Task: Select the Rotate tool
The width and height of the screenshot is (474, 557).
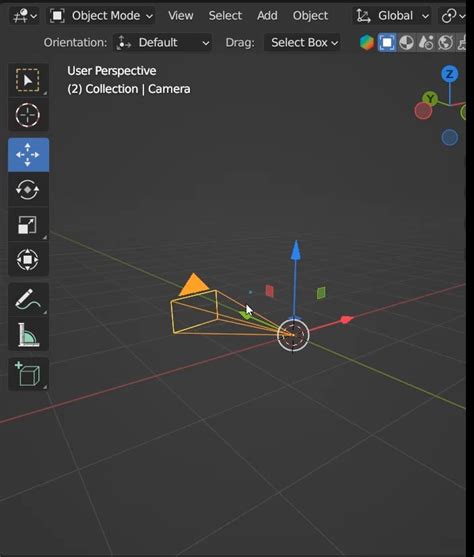Action: [x=28, y=190]
